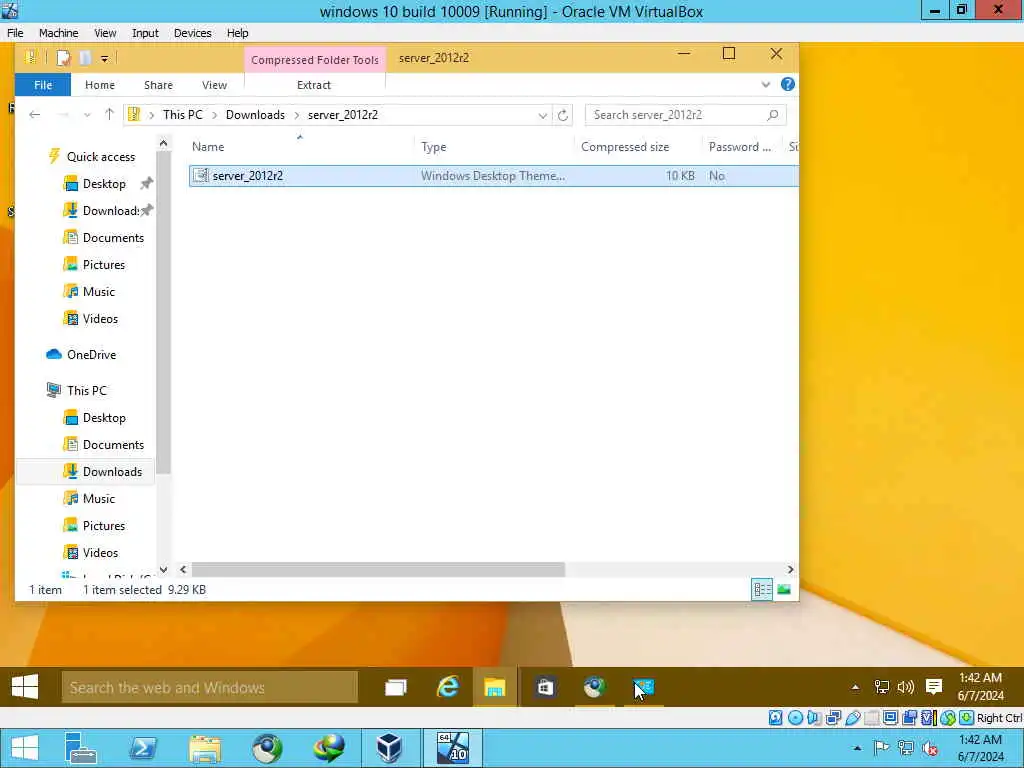
Task: Open the Extract ribbon tab
Action: click(314, 85)
